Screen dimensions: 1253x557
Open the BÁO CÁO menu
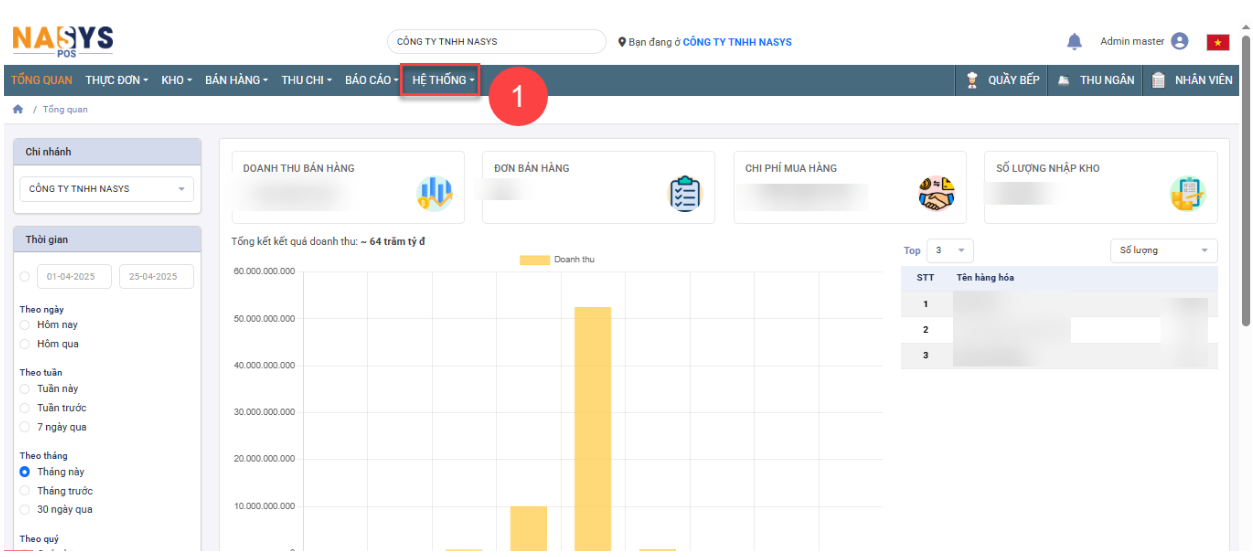point(371,80)
